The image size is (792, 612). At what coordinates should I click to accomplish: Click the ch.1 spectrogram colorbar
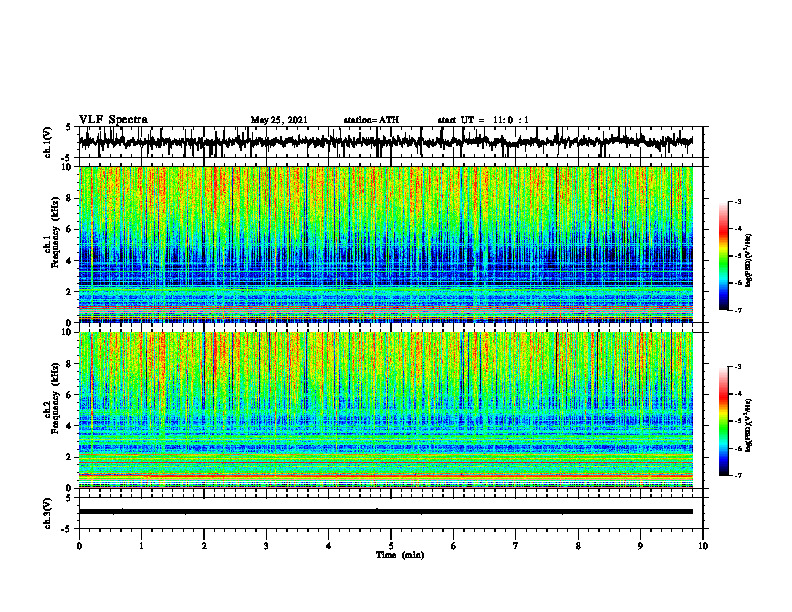724,256
